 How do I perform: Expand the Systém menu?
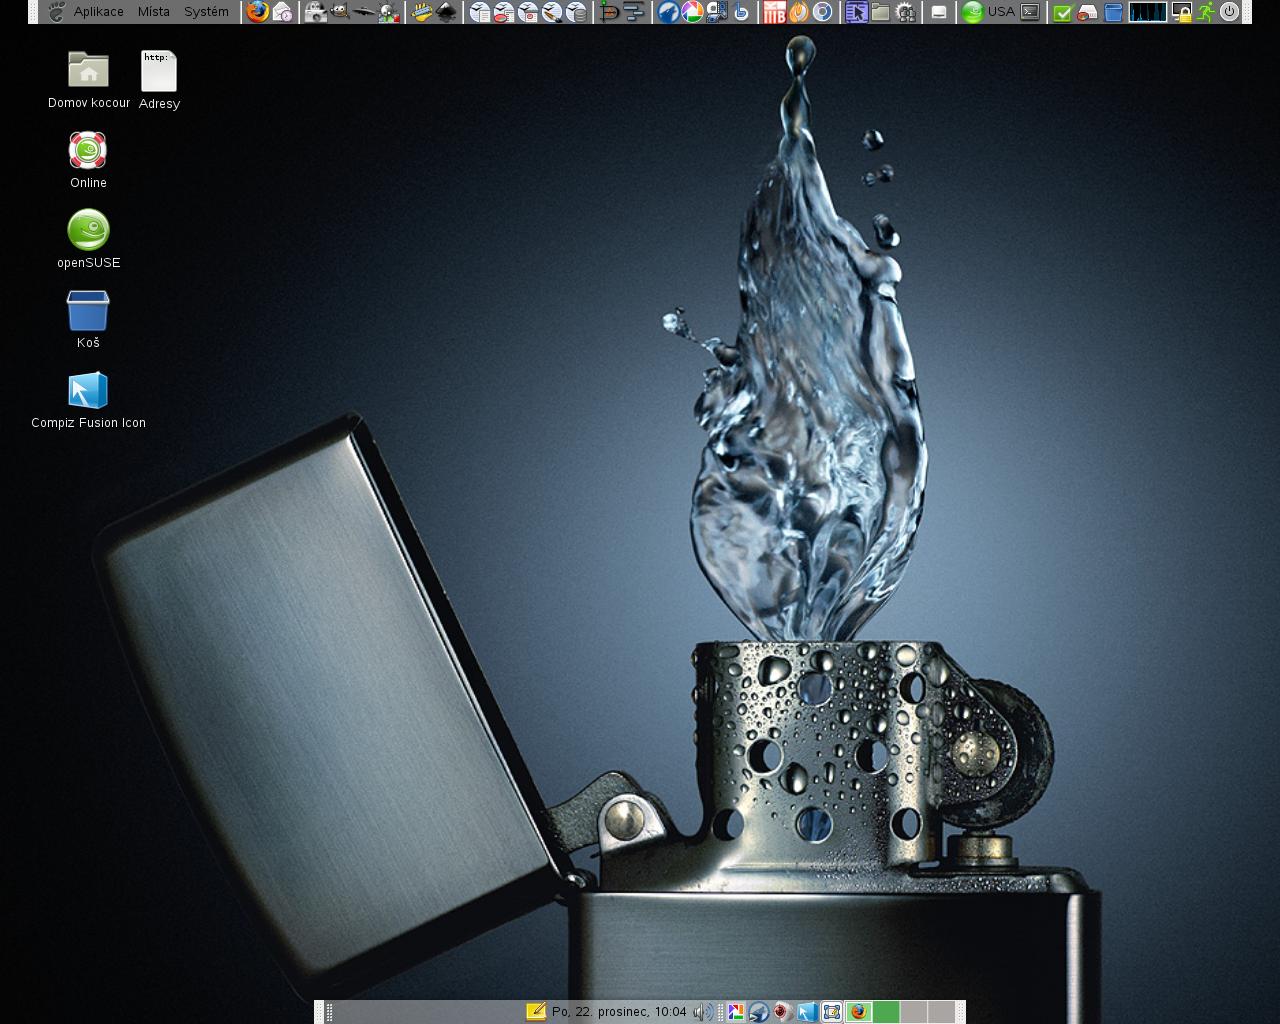pyautogui.click(x=206, y=12)
